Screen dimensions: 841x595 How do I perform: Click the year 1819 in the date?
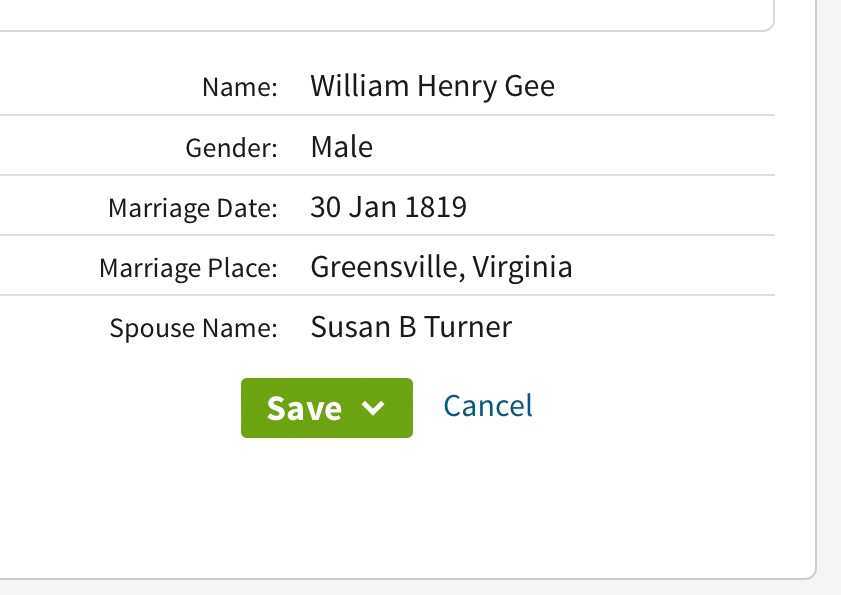[x=436, y=207]
